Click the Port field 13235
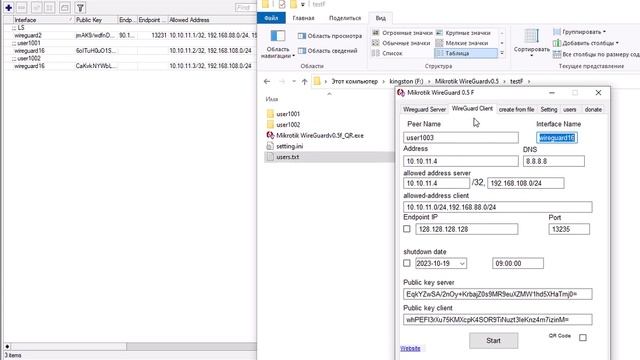Screen dimensions: 640x360 pos(569,229)
